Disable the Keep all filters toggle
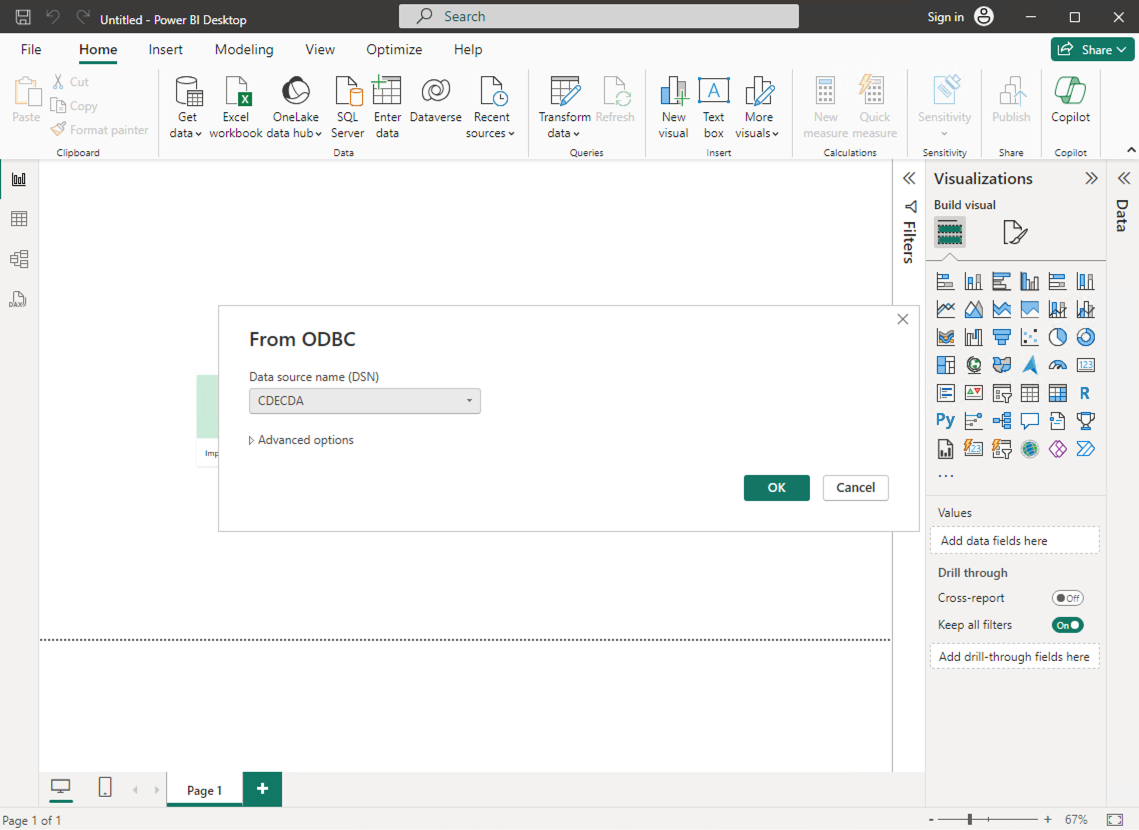 pyautogui.click(x=1067, y=625)
